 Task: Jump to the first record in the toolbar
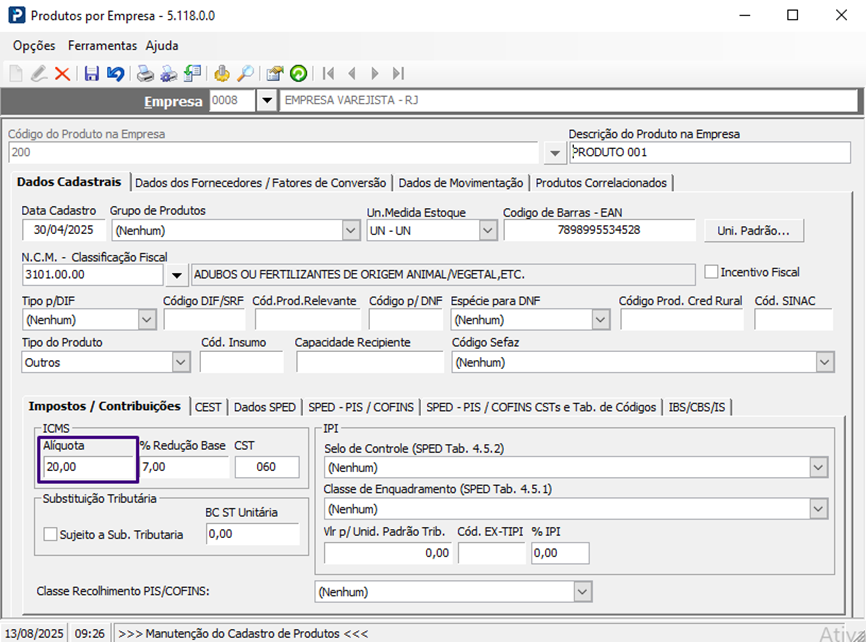pos(327,73)
